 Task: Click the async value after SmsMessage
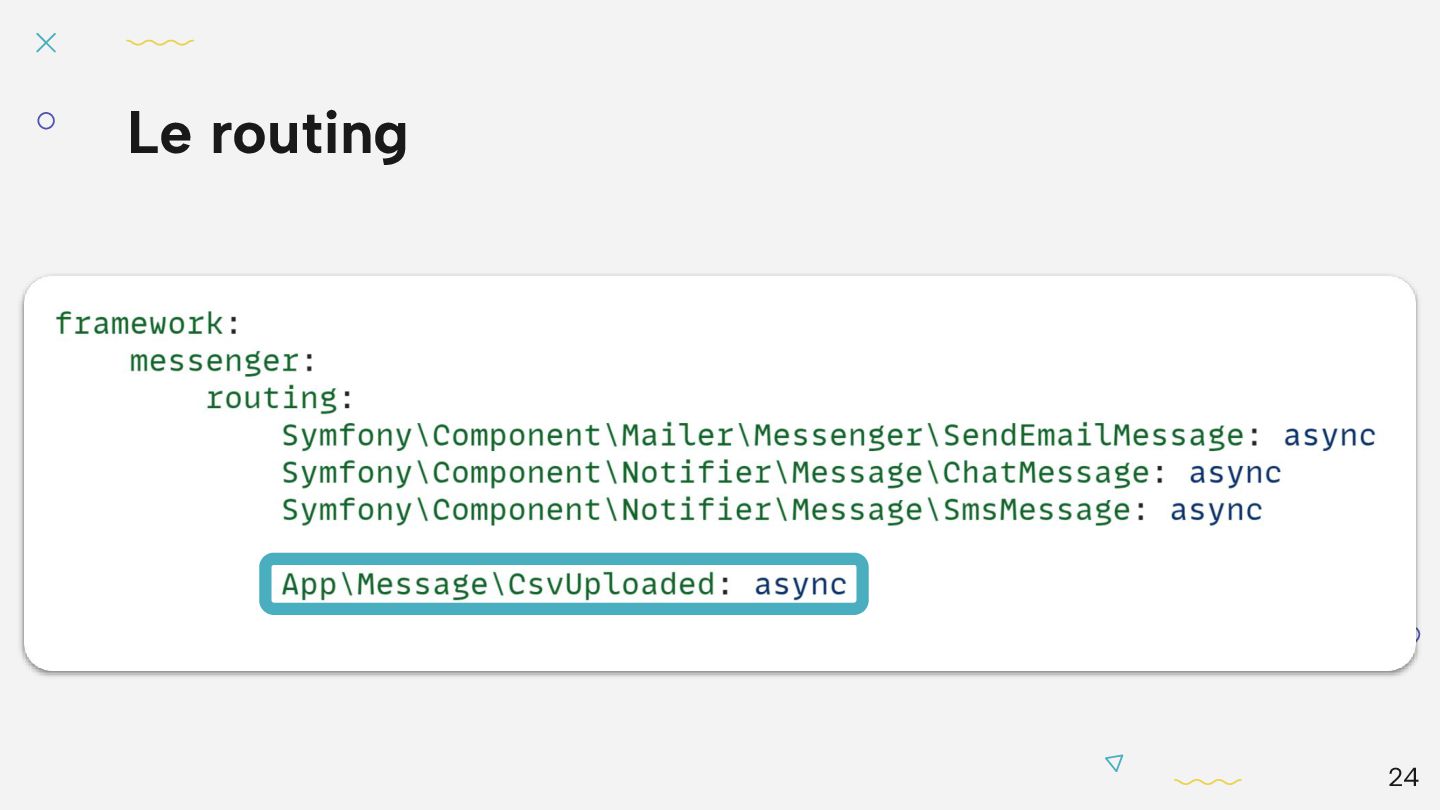point(1216,510)
